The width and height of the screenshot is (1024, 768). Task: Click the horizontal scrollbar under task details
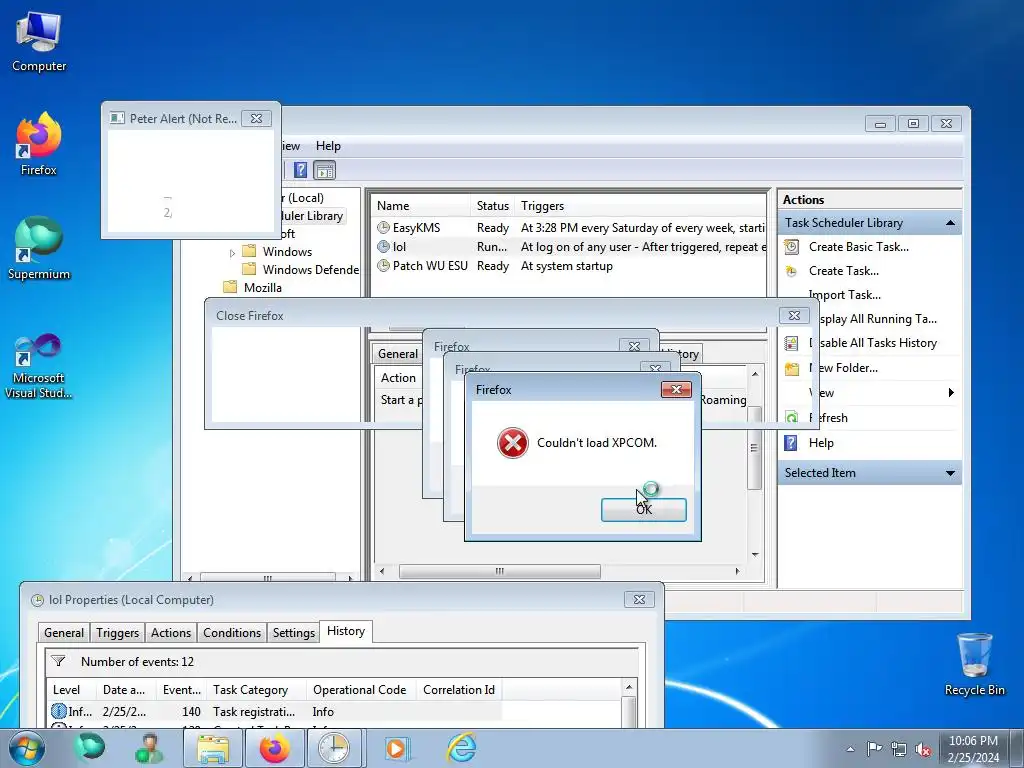pos(500,572)
